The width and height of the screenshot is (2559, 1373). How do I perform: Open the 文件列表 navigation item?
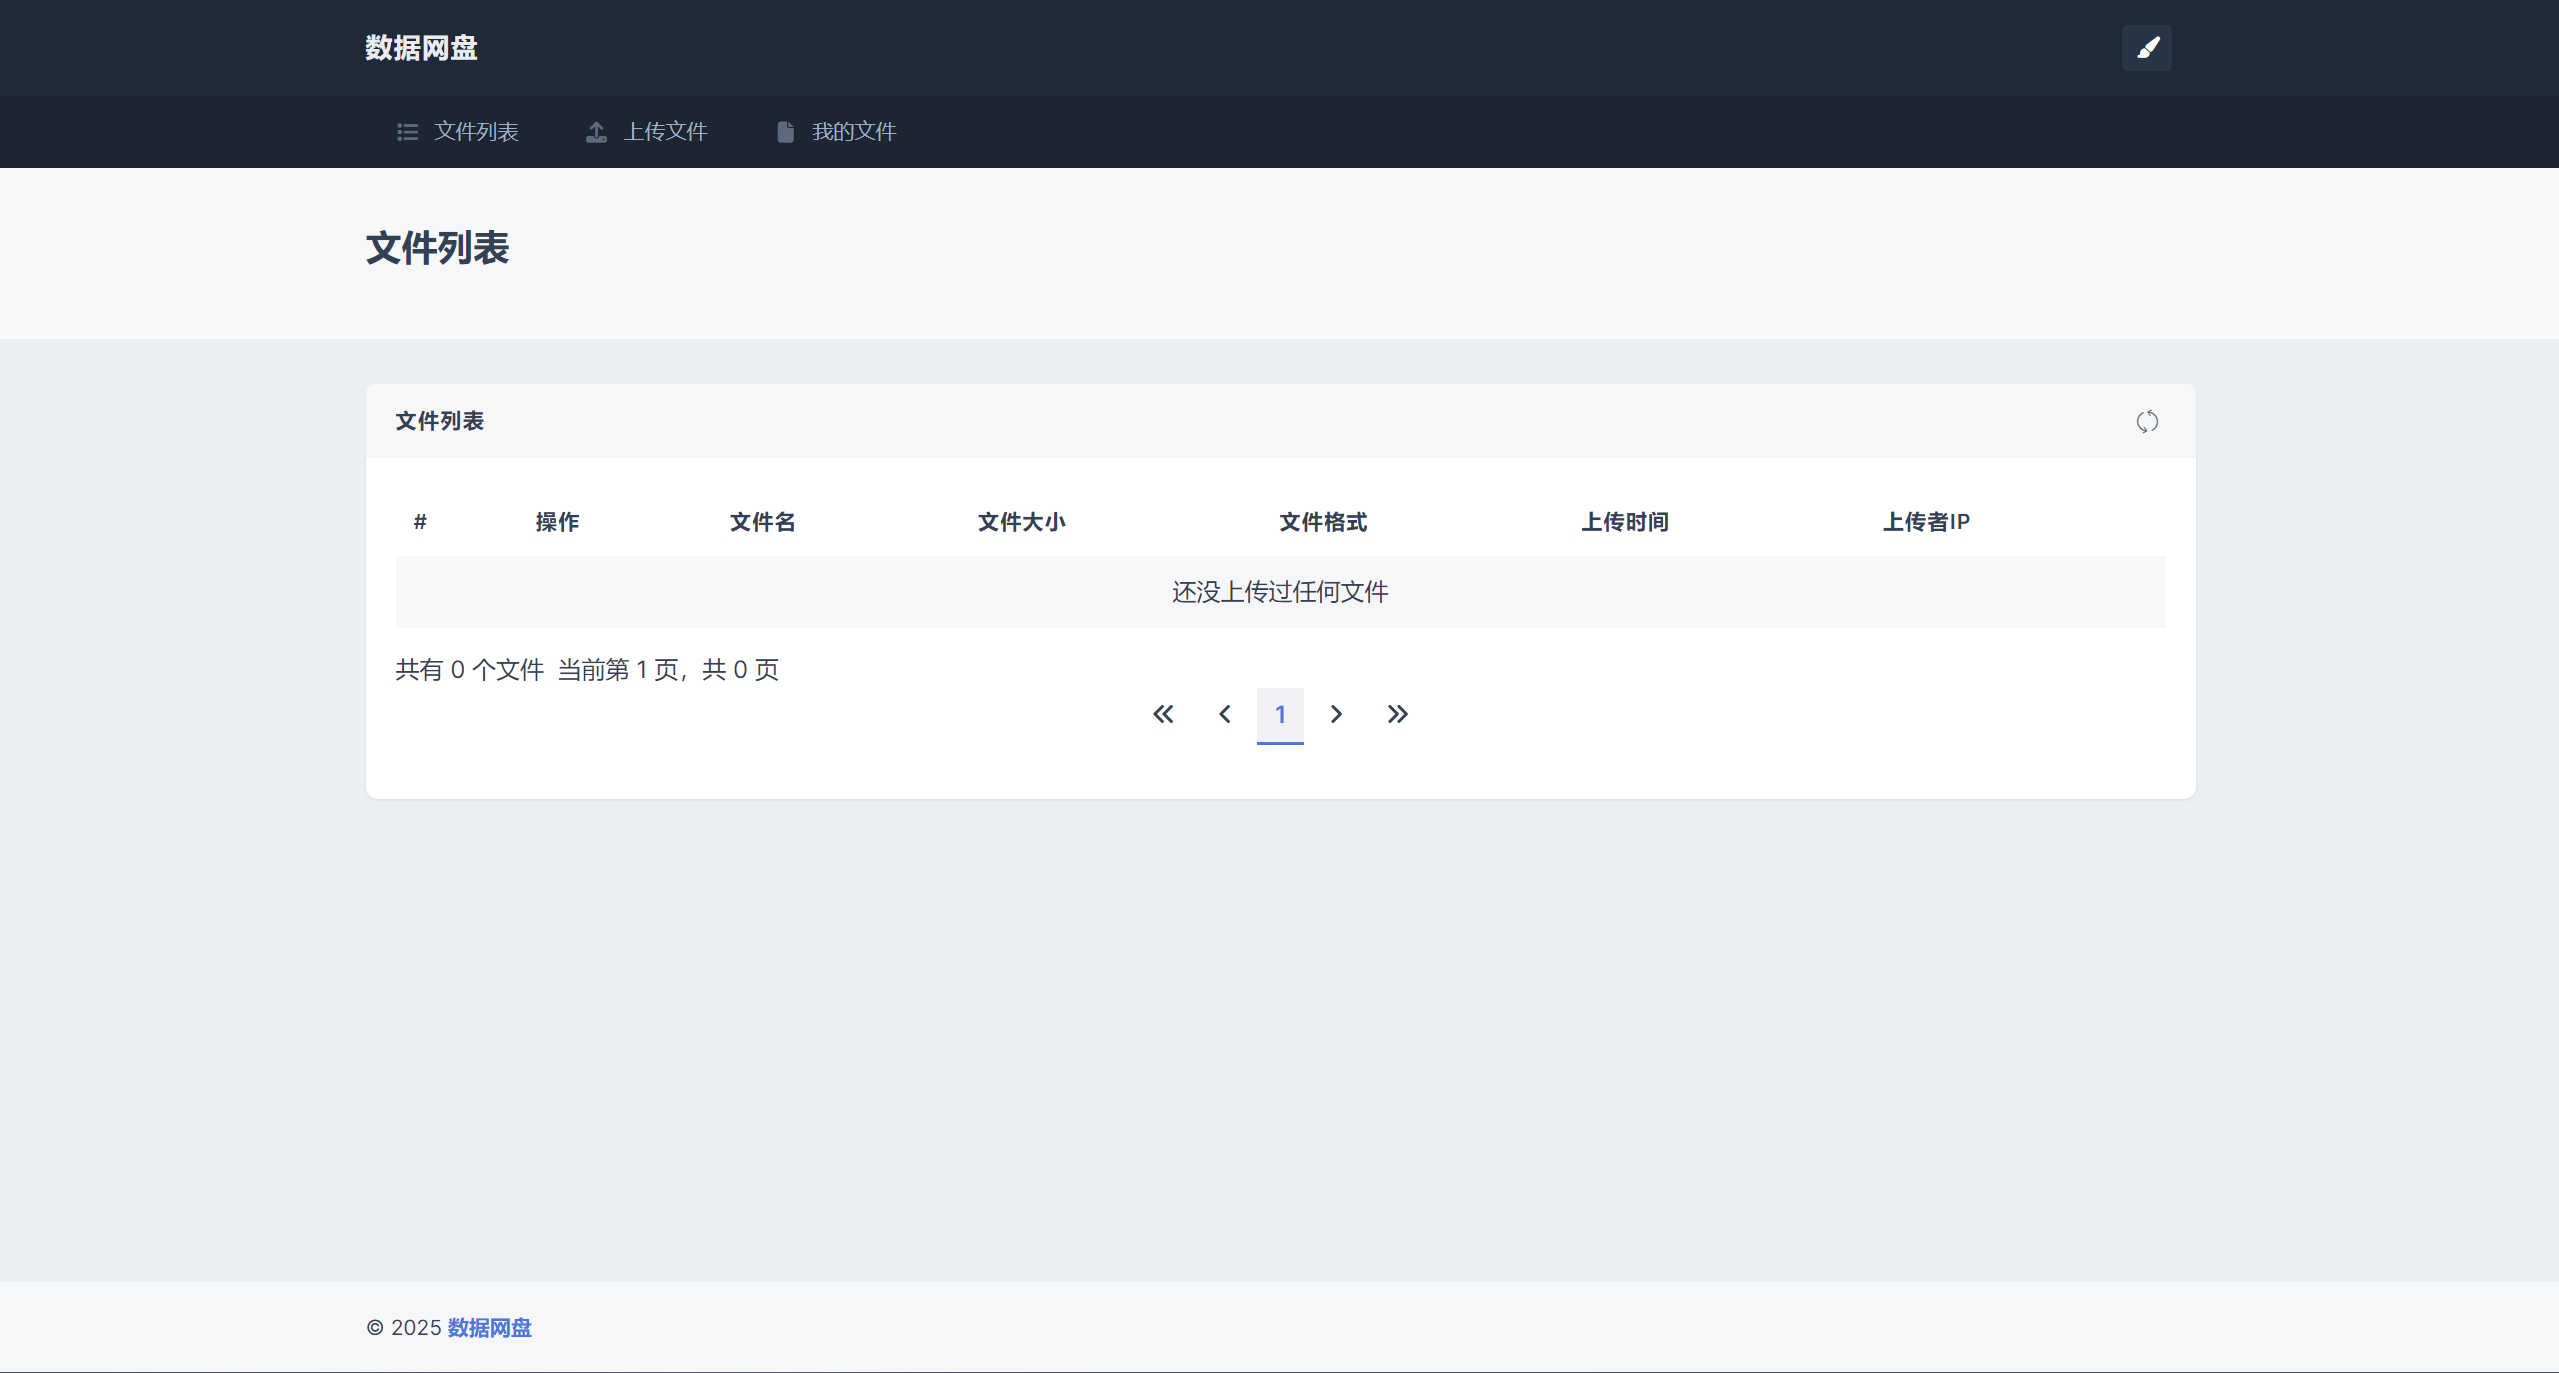click(476, 131)
